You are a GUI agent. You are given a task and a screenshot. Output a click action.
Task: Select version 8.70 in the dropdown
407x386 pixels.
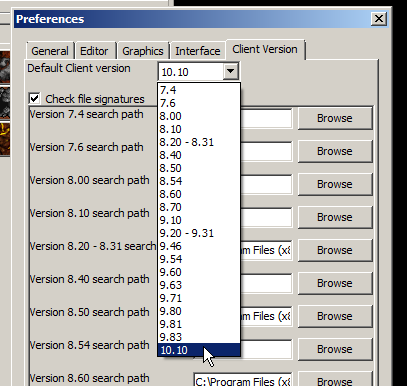tap(199, 207)
